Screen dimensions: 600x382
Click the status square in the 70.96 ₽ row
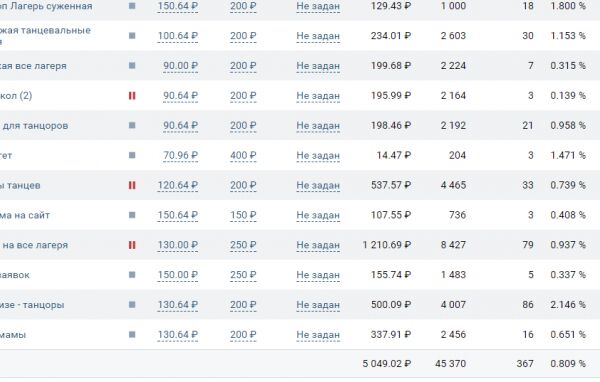(132, 155)
